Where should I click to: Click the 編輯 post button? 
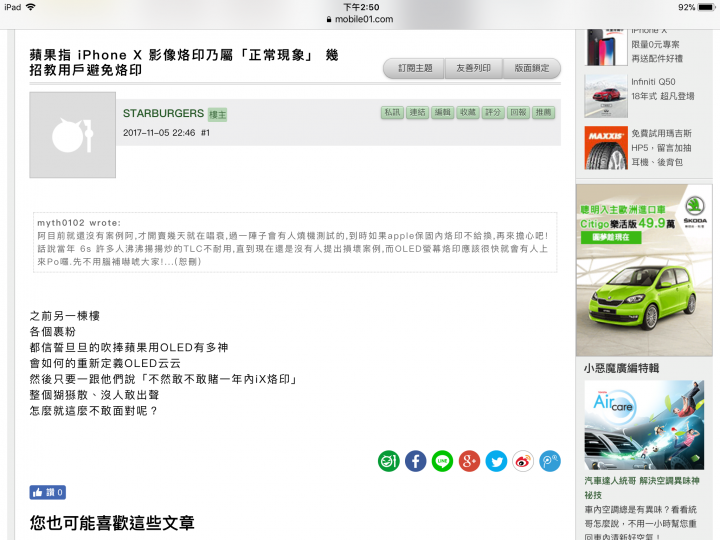[443, 112]
